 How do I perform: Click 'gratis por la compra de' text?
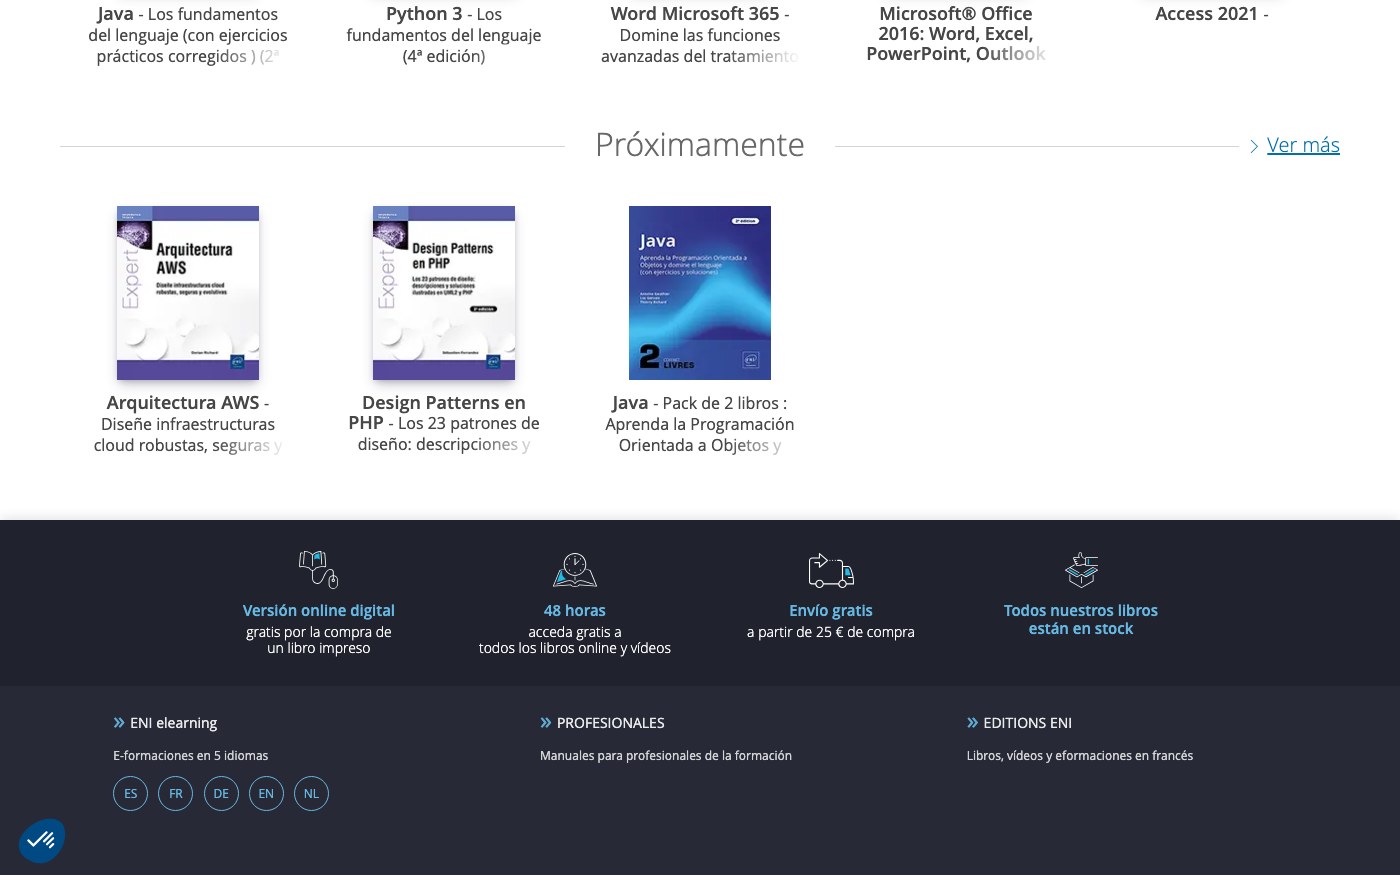pyautogui.click(x=319, y=632)
